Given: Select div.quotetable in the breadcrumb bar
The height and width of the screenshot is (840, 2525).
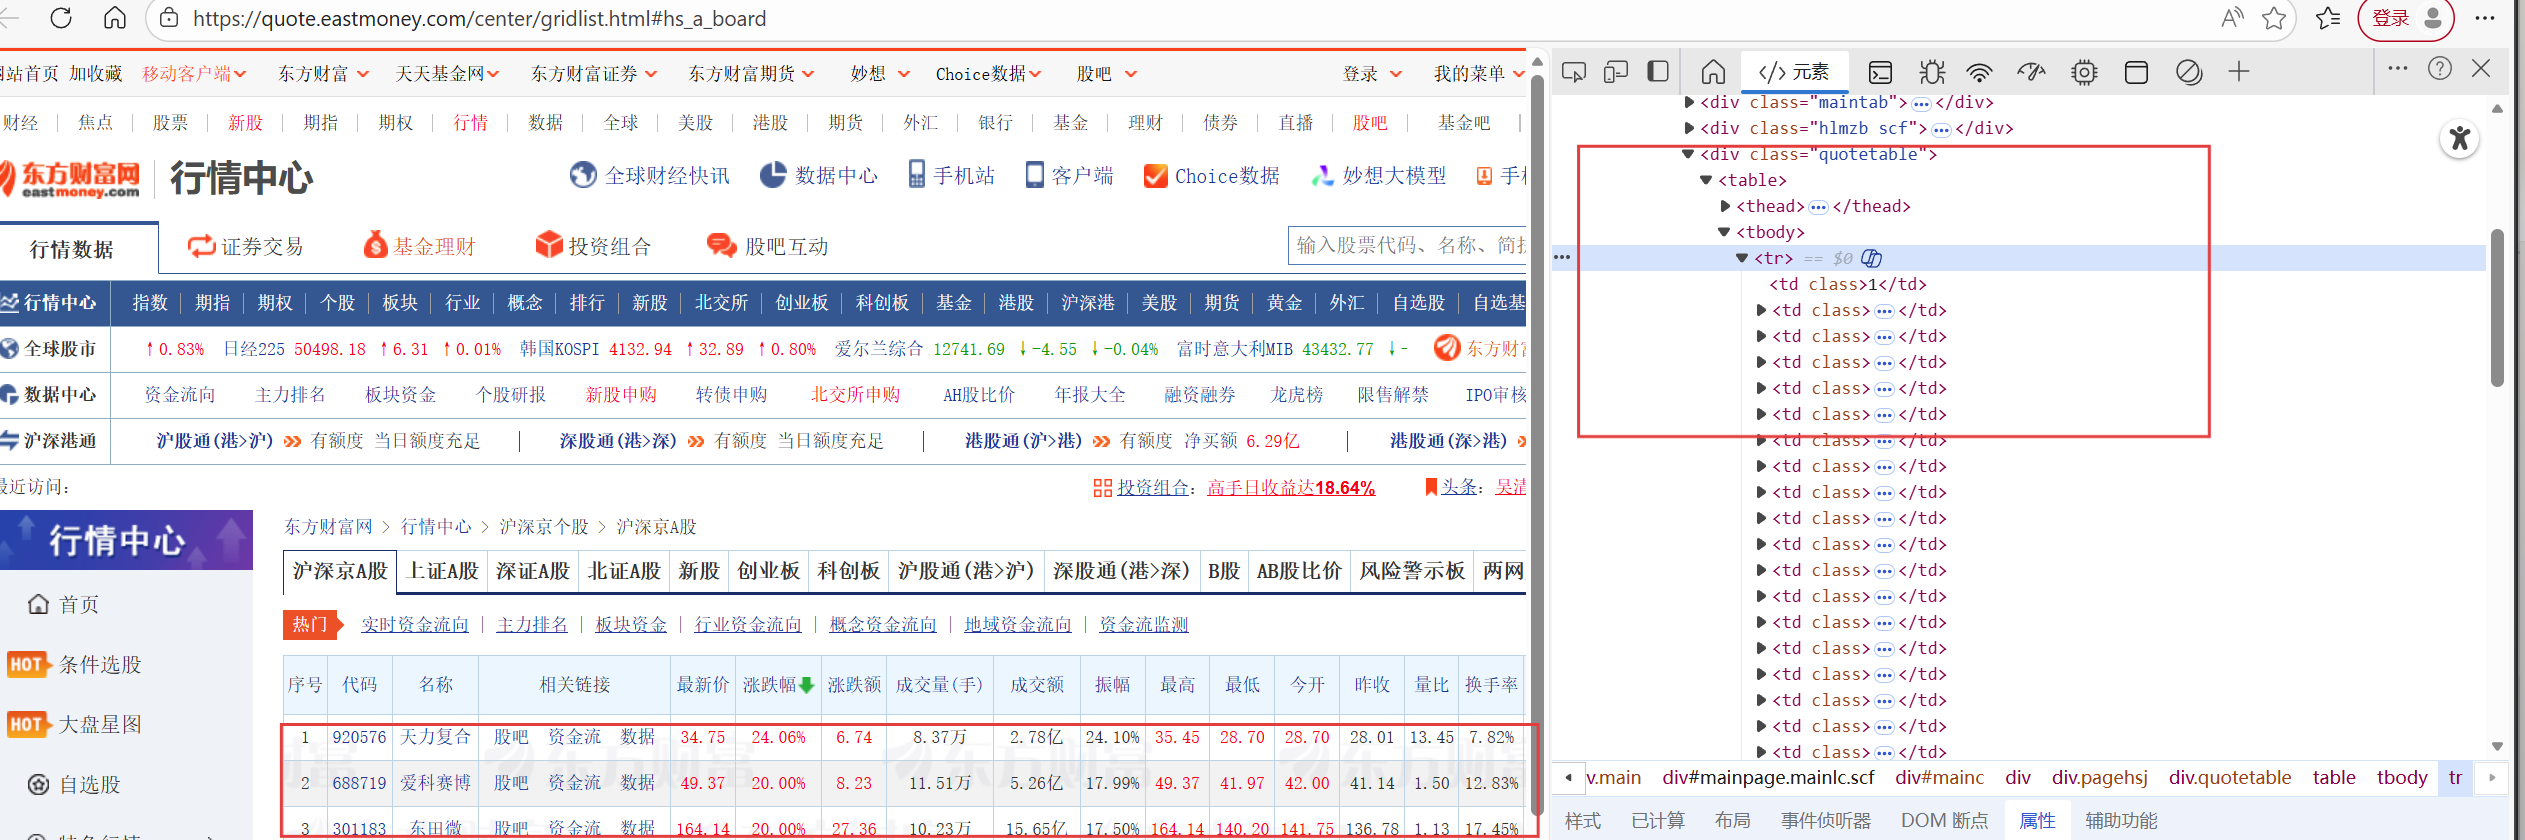Looking at the screenshot, I should (x=2230, y=778).
